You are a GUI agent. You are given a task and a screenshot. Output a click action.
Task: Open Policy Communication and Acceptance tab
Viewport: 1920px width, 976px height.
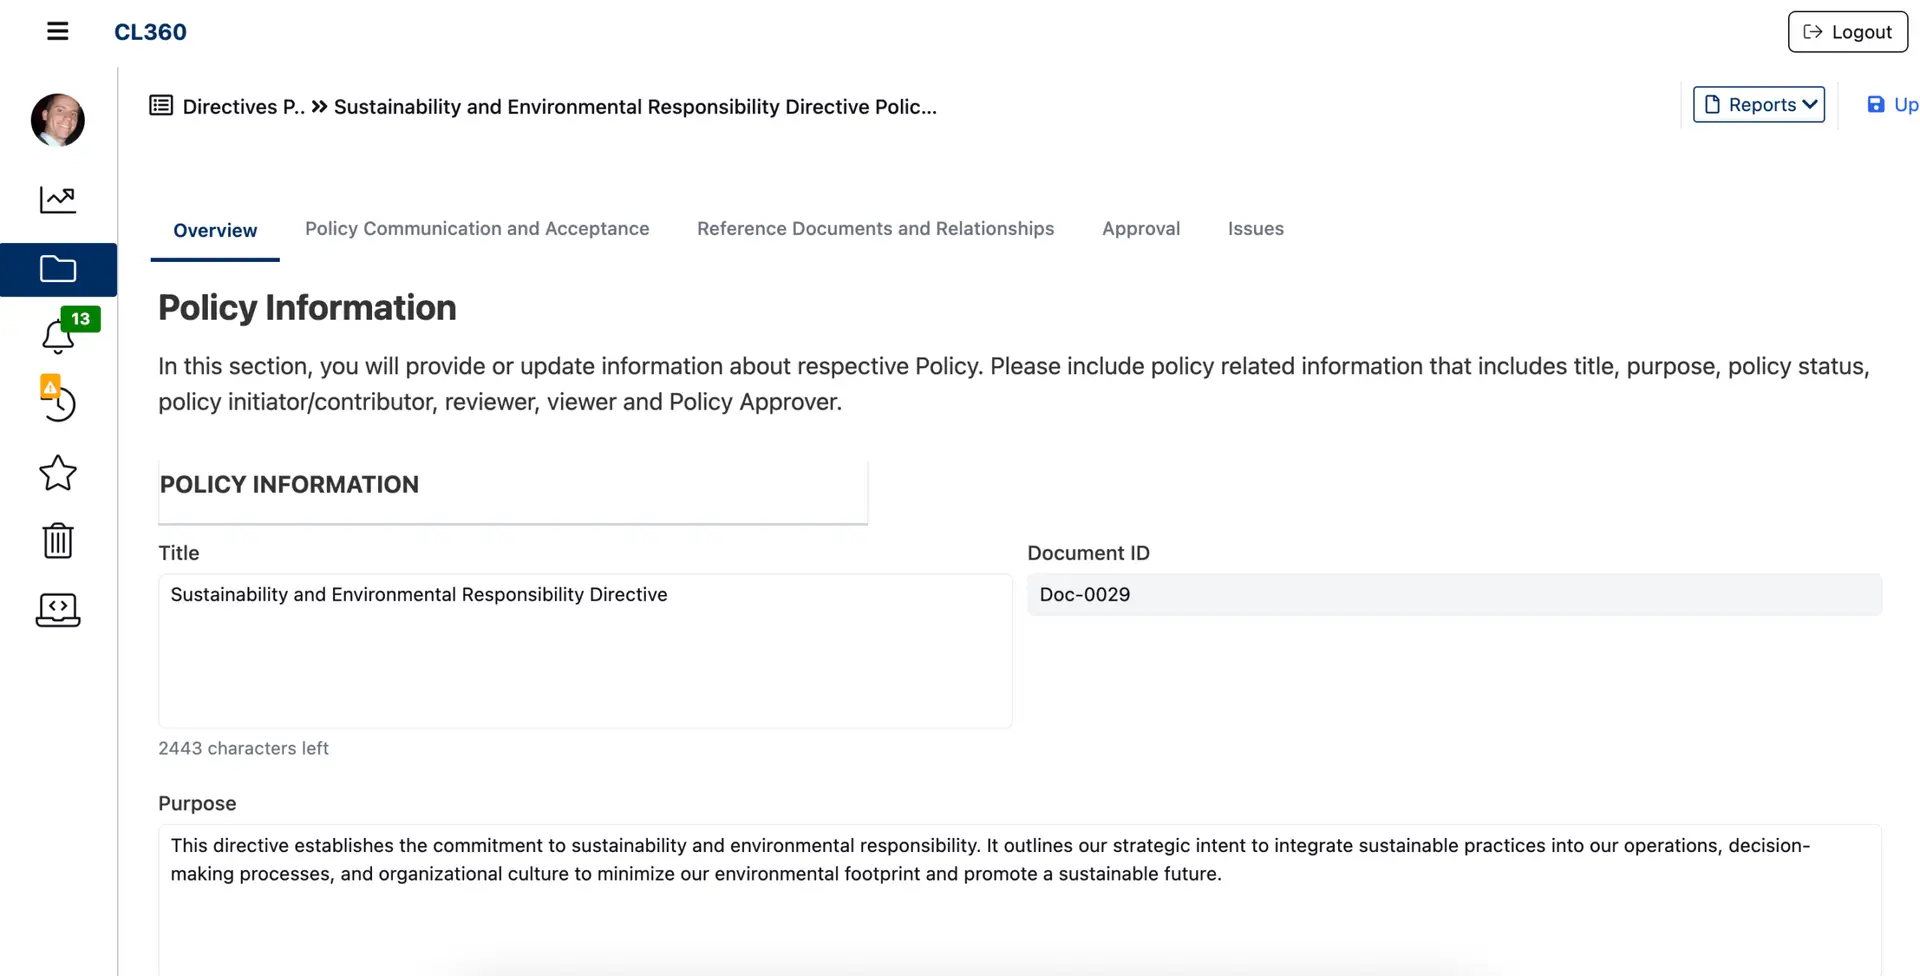click(477, 229)
